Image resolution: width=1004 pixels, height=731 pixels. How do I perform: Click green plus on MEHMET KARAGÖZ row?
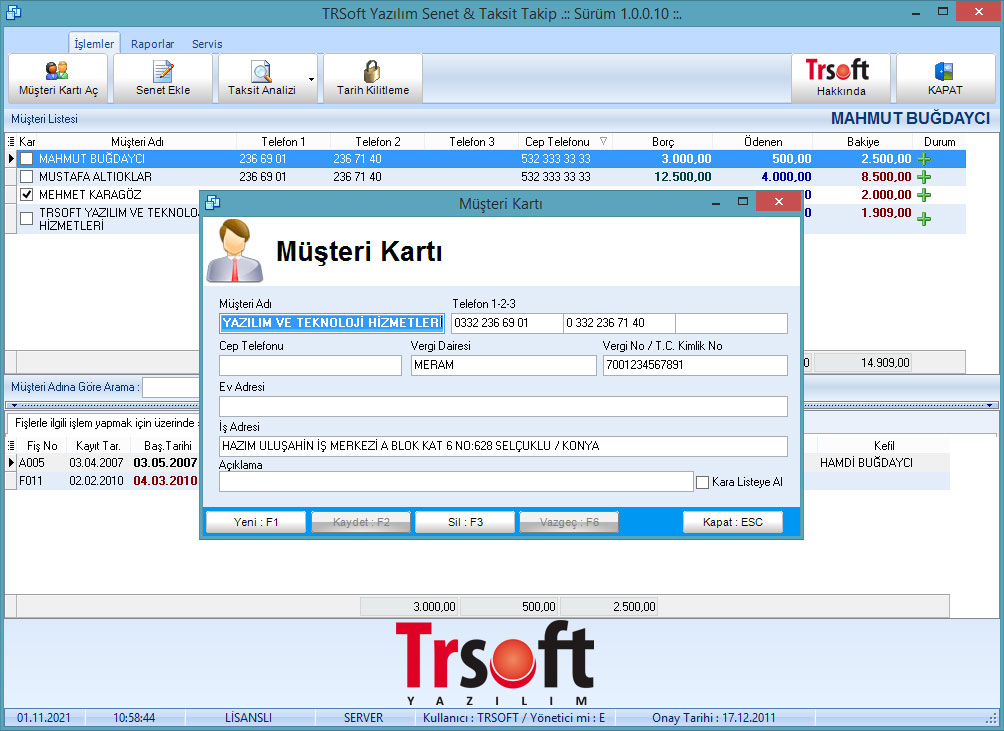pyautogui.click(x=923, y=195)
